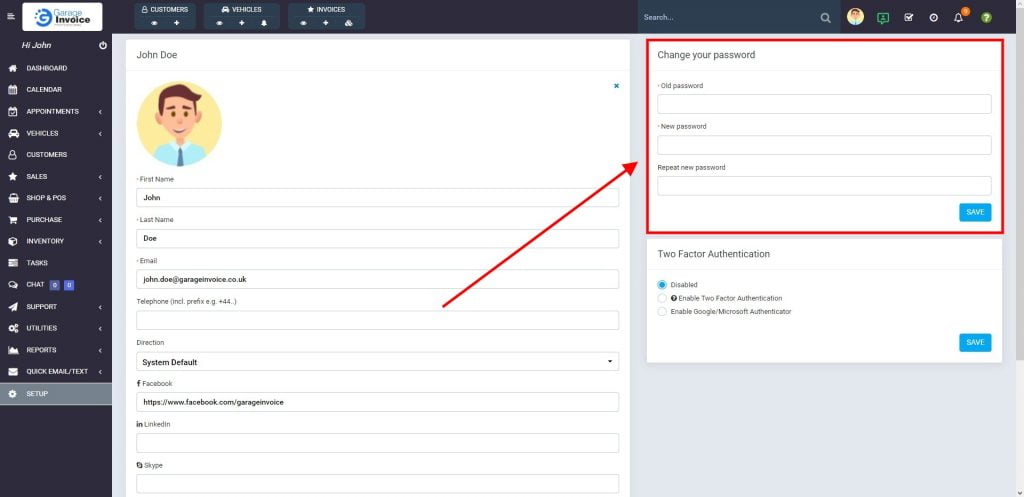Screen dimensions: 1024x497
Task: Click the eye icon under Invoices shortcut
Action: 304,22
